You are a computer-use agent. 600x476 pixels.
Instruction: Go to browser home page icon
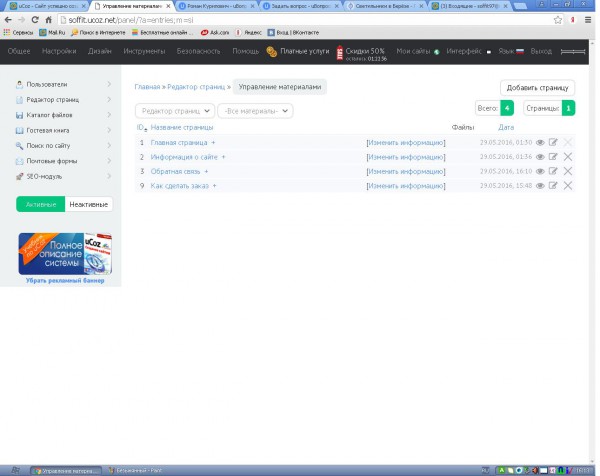48,20
